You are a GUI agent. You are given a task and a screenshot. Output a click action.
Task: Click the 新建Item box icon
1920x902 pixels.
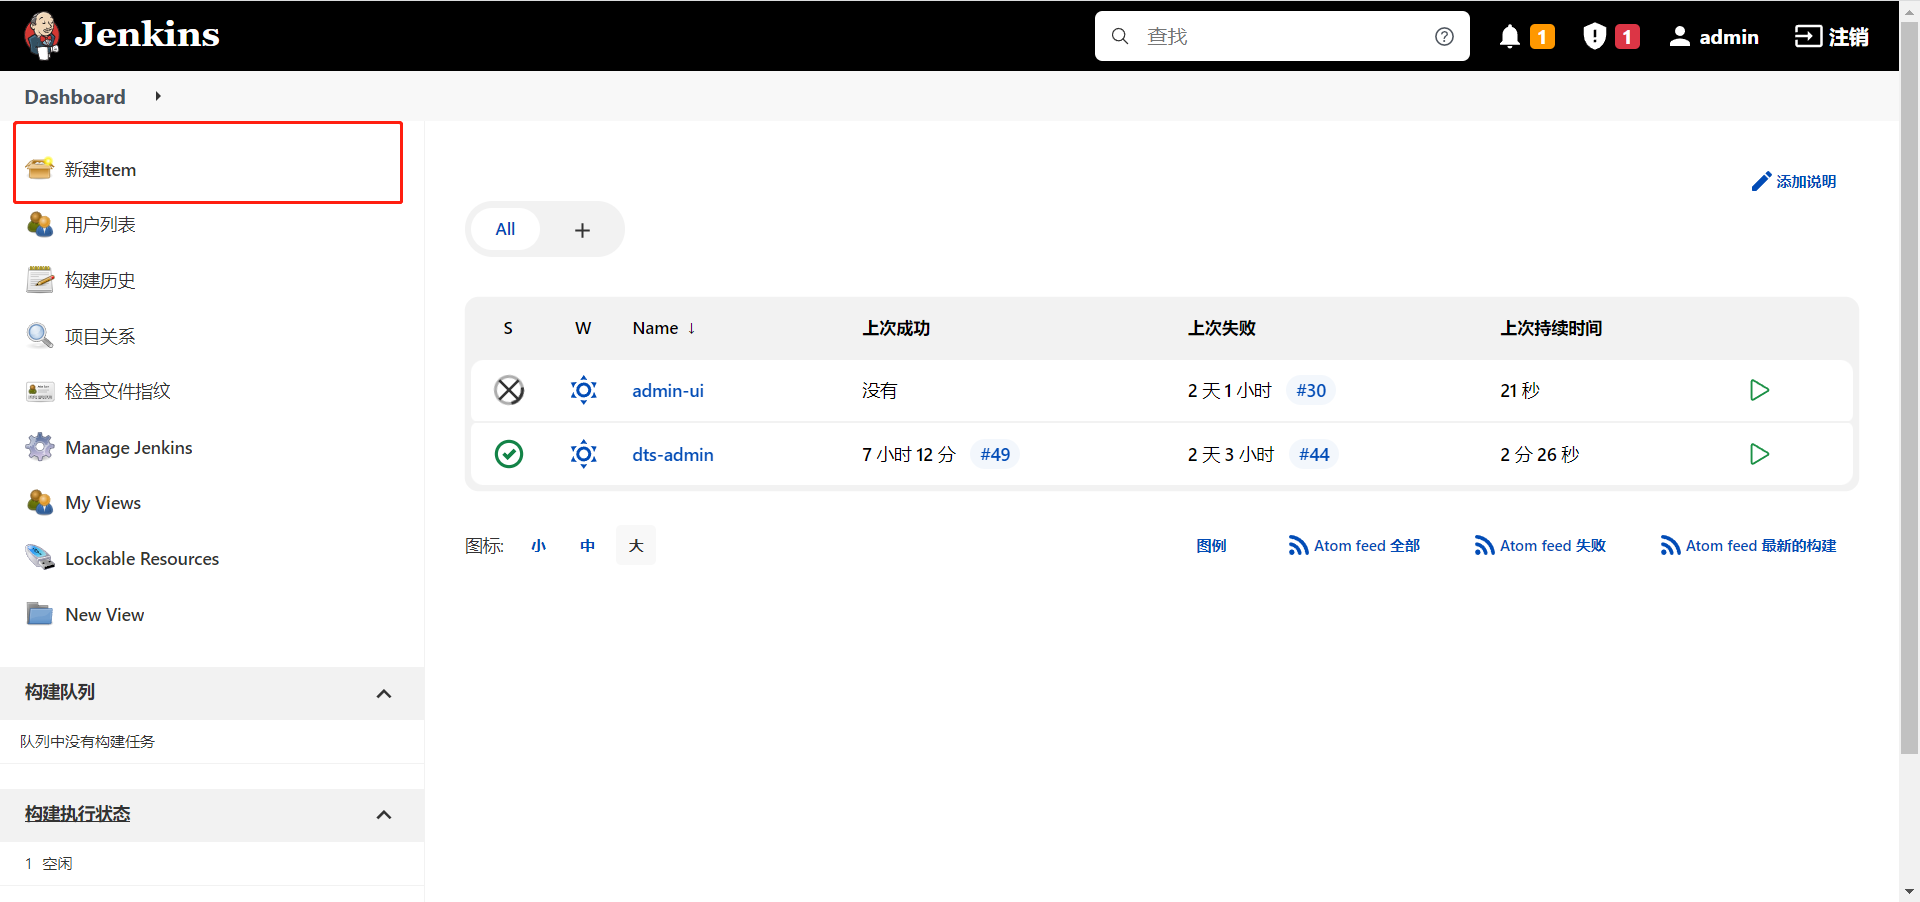[40, 168]
